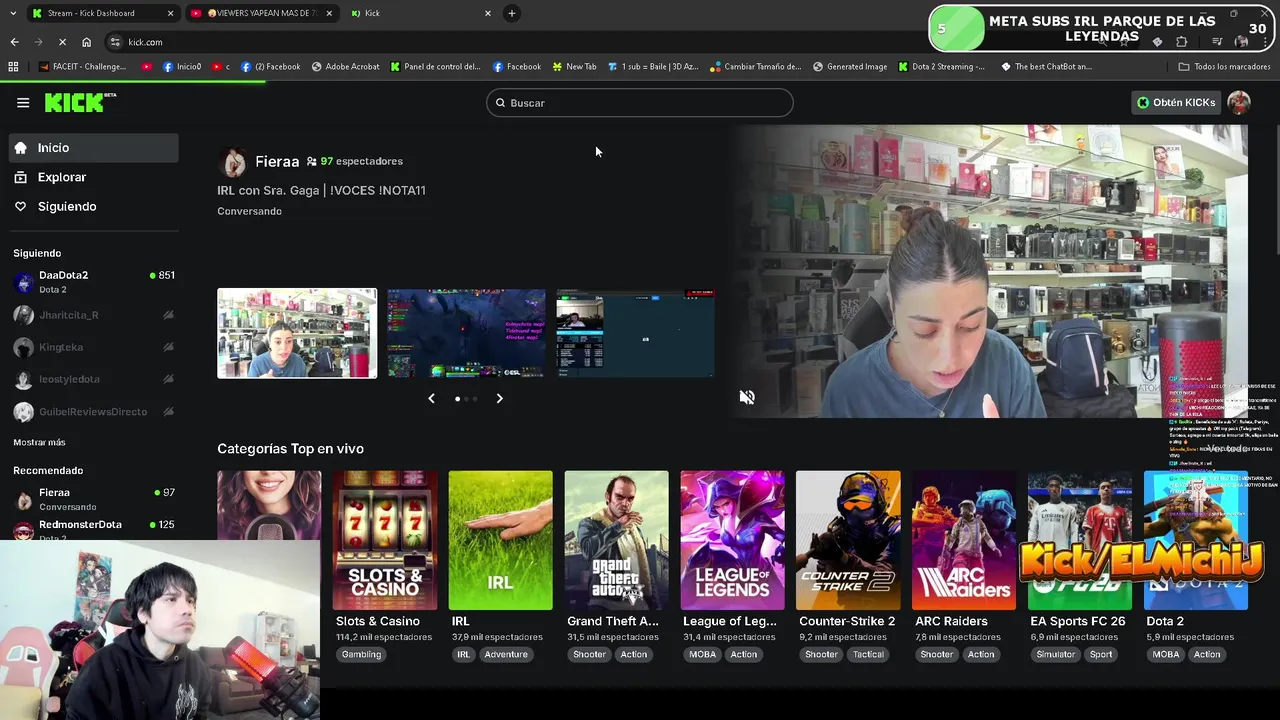Click the Gambling tag
Viewport: 1280px width, 720px height.
[361, 654]
